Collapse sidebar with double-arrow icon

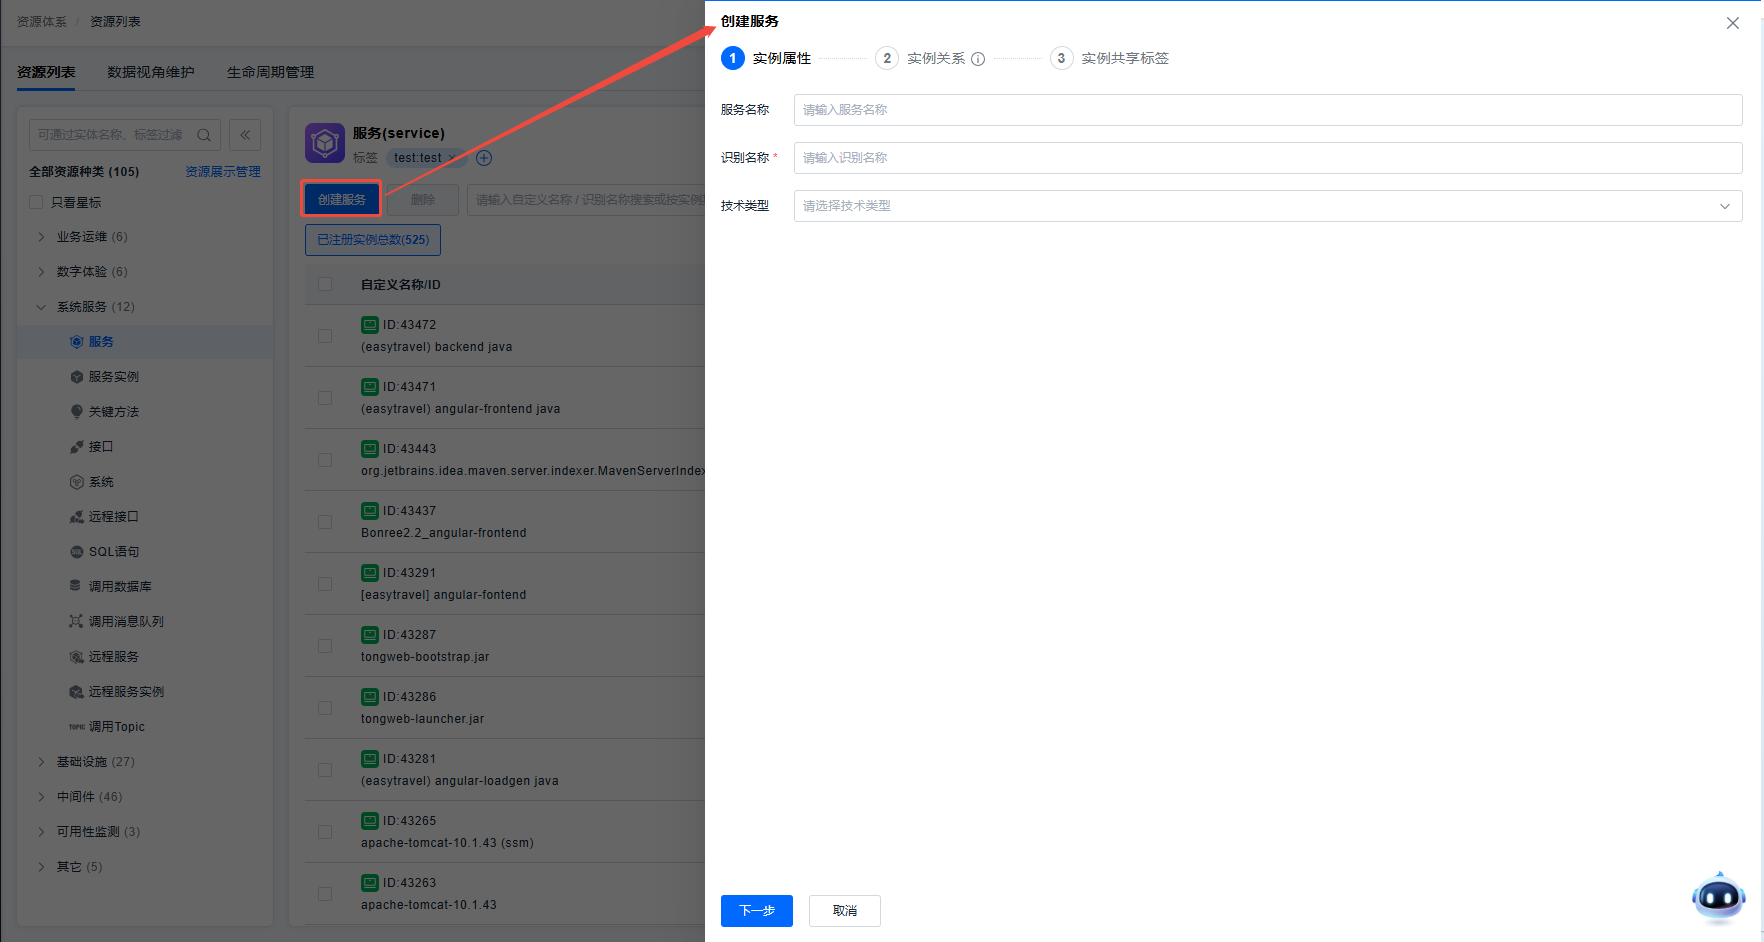click(x=245, y=135)
